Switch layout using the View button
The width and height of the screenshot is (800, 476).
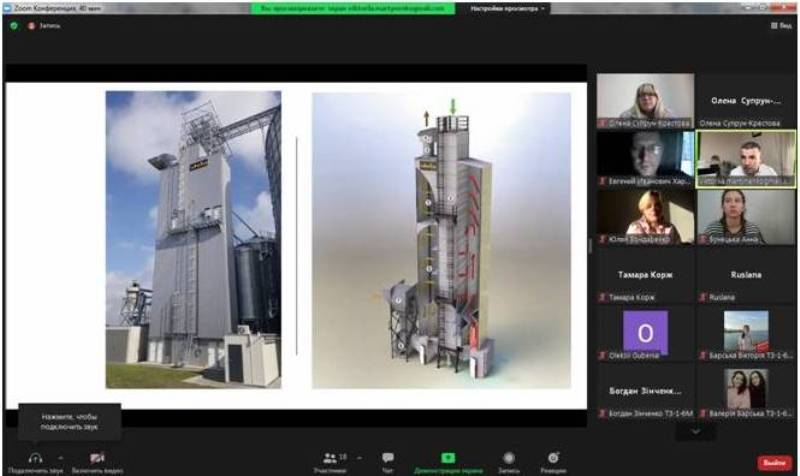point(780,26)
